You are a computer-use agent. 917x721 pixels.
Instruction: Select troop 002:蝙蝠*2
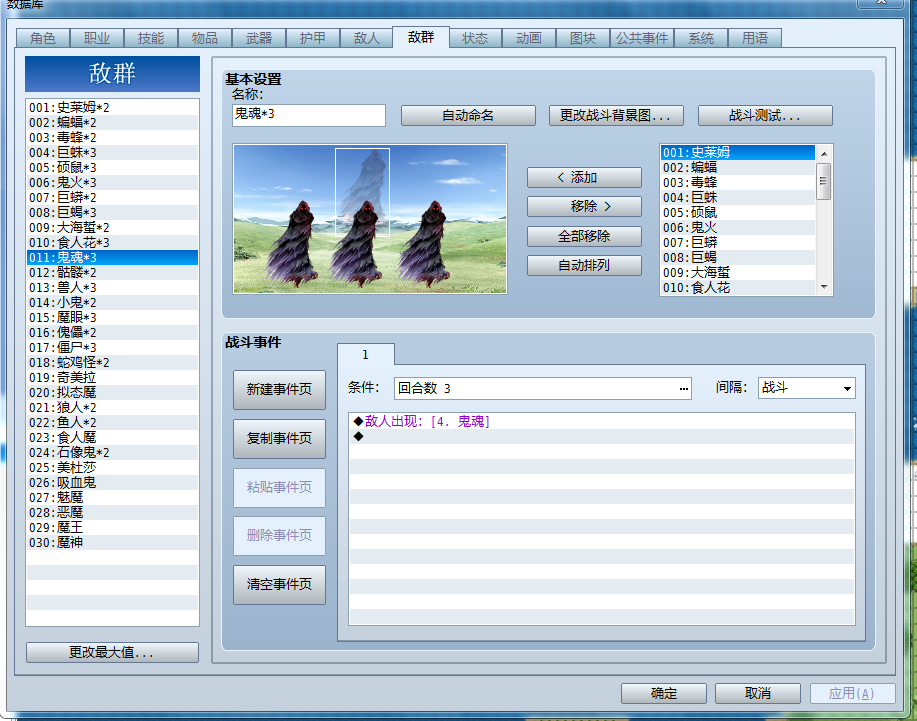coord(112,122)
